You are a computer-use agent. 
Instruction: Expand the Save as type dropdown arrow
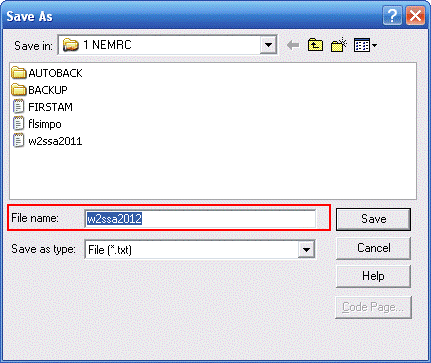(306, 249)
